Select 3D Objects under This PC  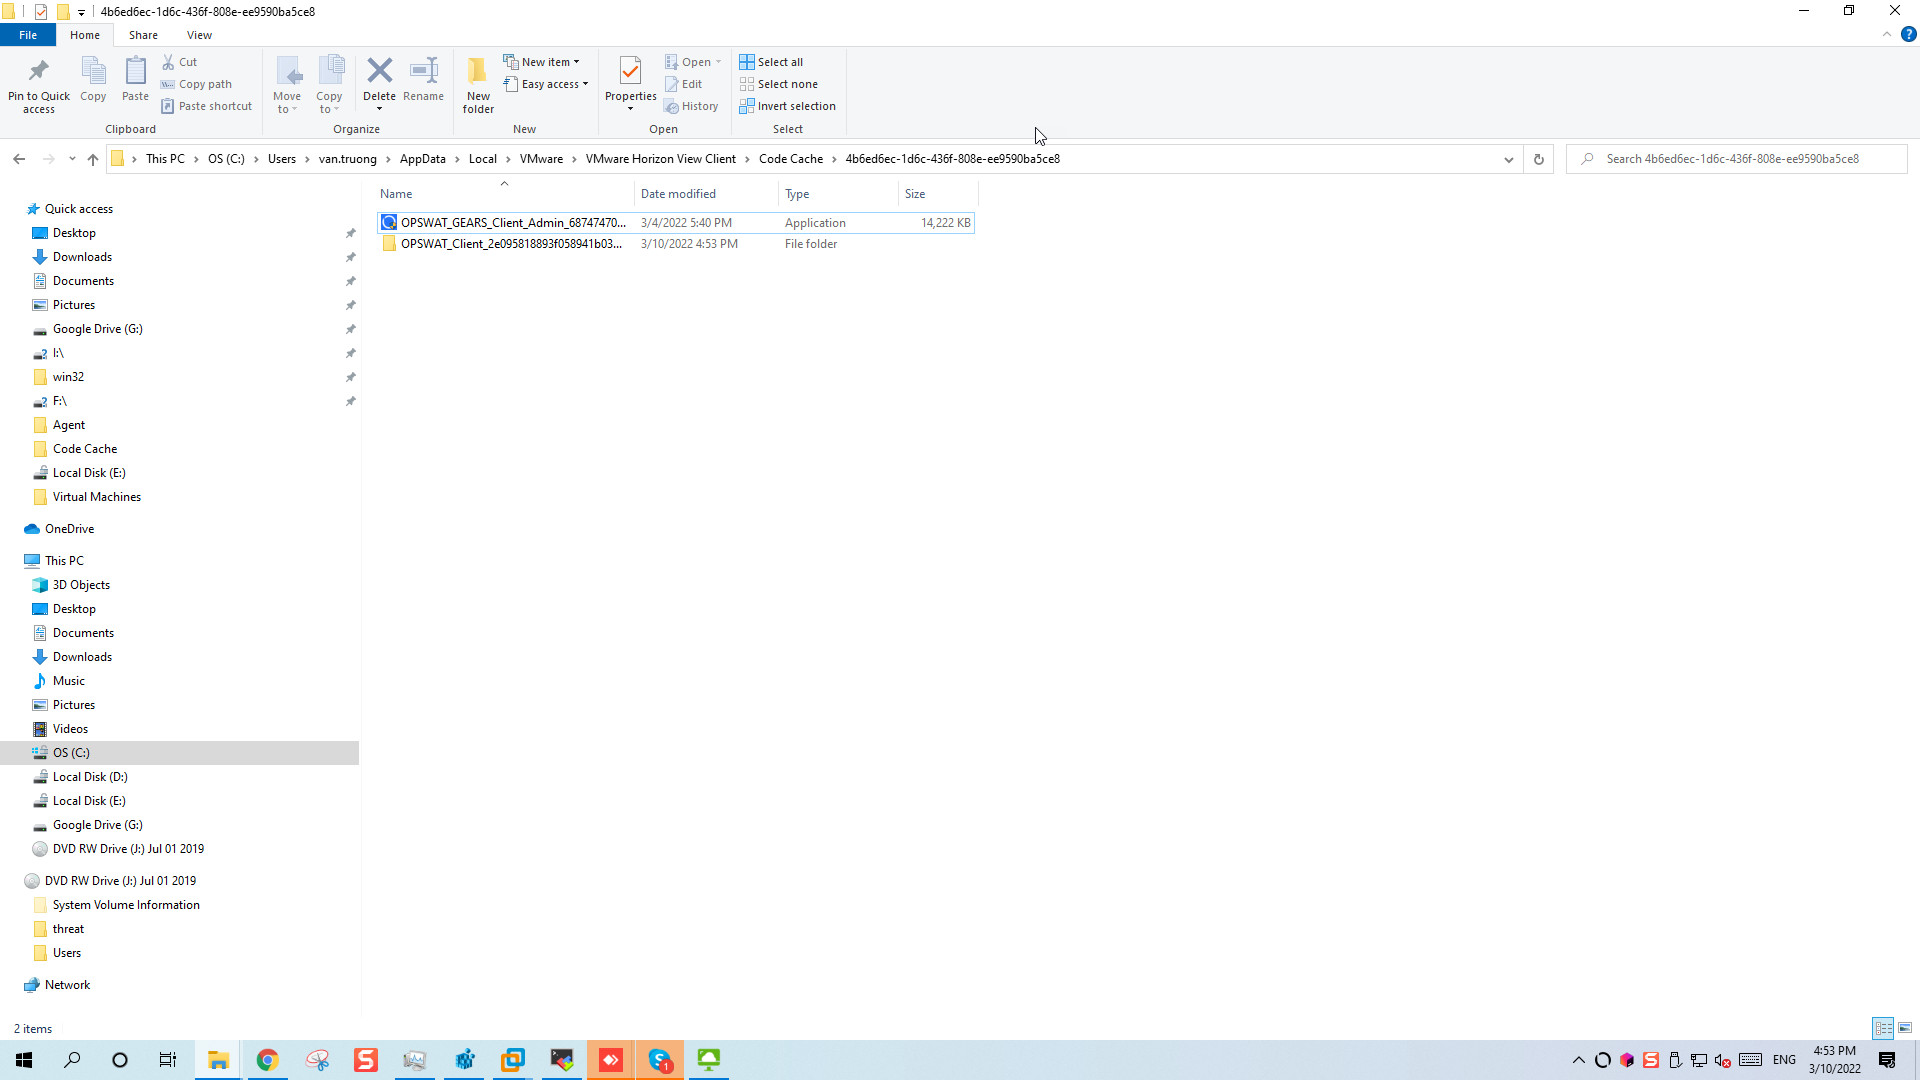81,585
